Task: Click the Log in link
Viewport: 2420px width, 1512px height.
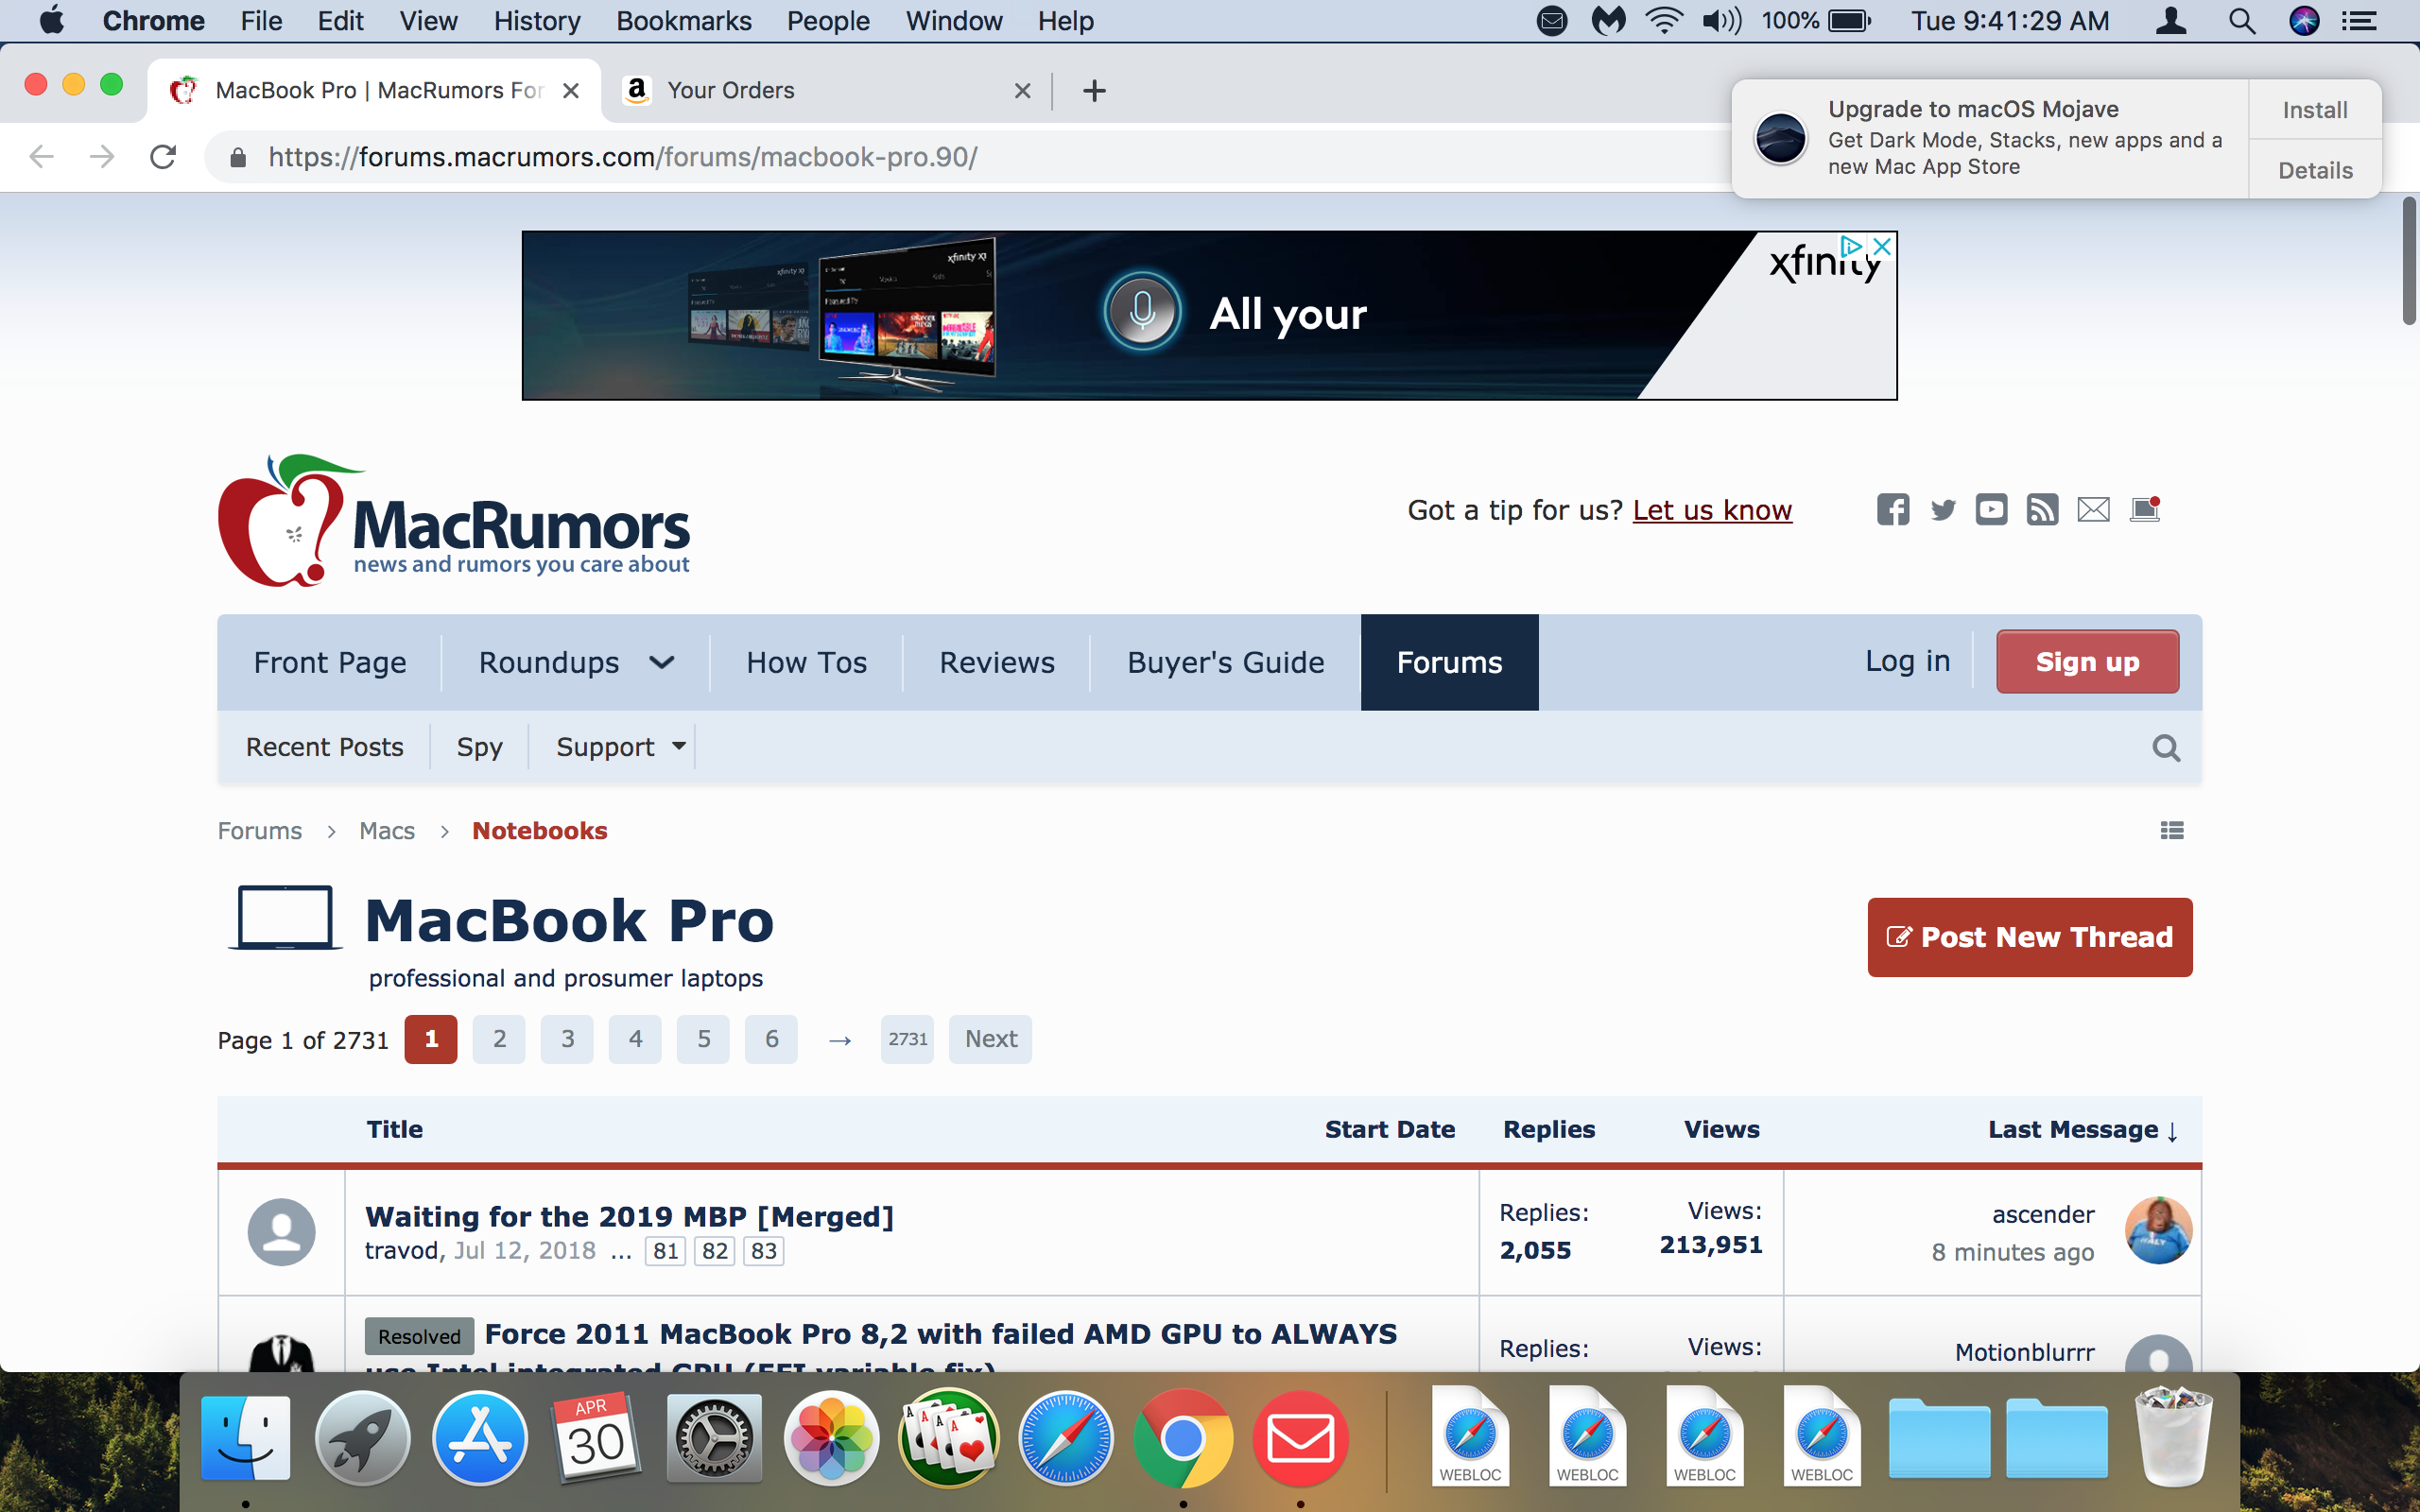Action: 1907,661
